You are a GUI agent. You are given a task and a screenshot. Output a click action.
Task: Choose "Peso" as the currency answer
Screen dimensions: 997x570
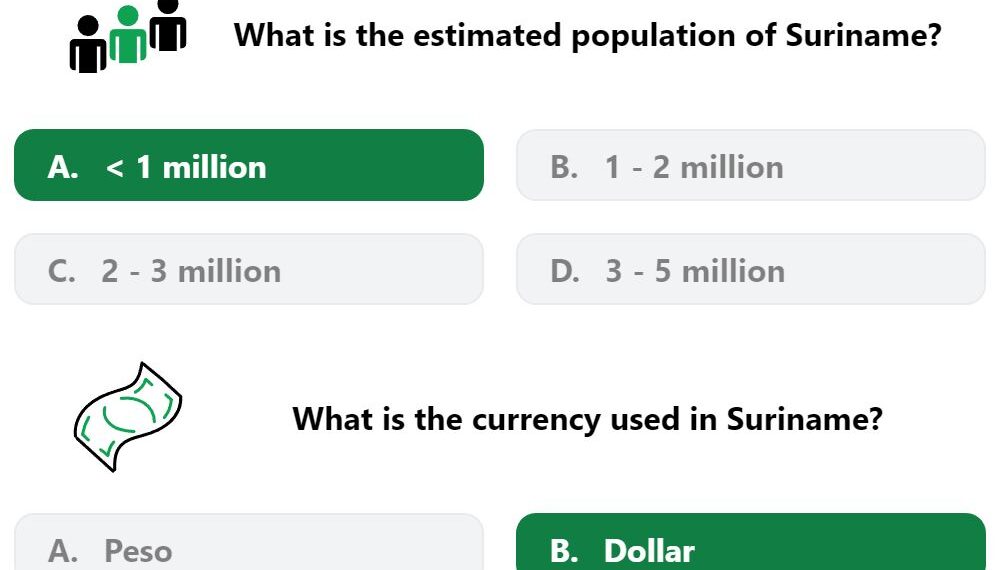[249, 542]
